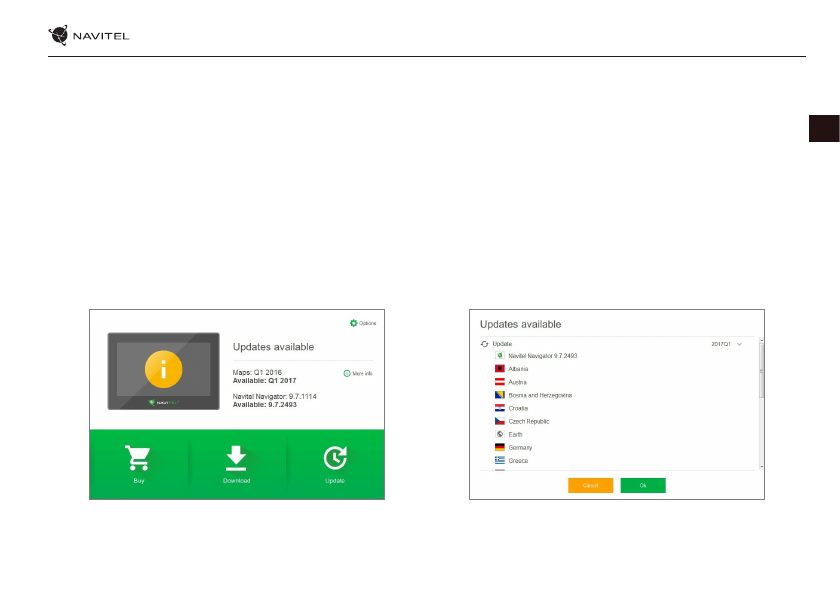Click the Download arrow icon
Image resolution: width=840 pixels, height=595 pixels.
236,457
